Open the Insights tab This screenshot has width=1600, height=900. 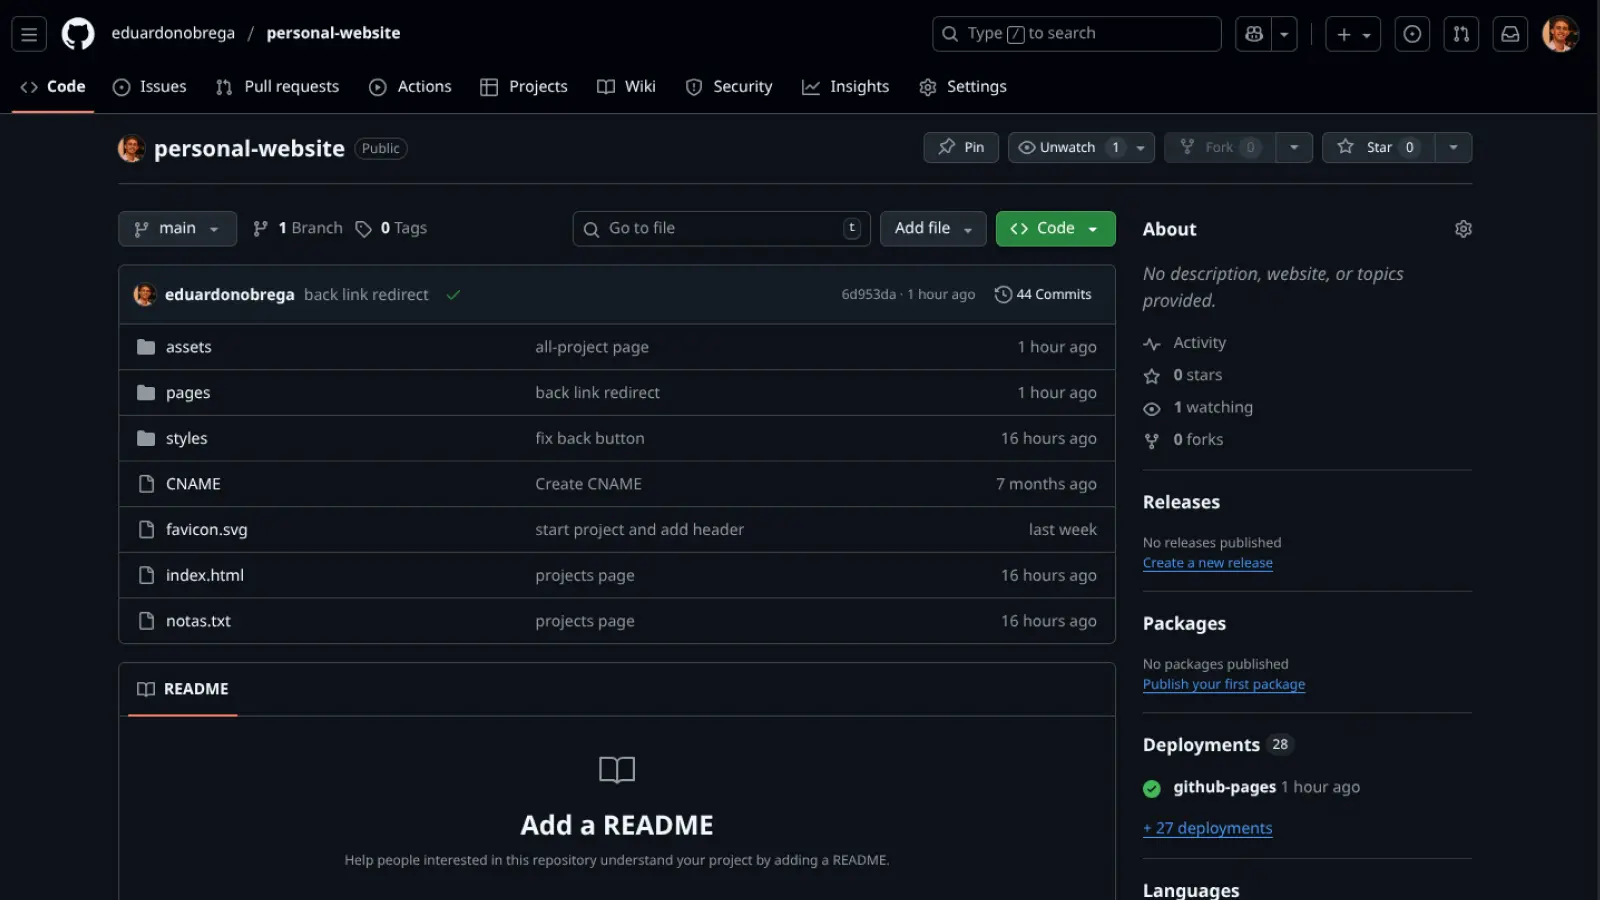click(846, 87)
